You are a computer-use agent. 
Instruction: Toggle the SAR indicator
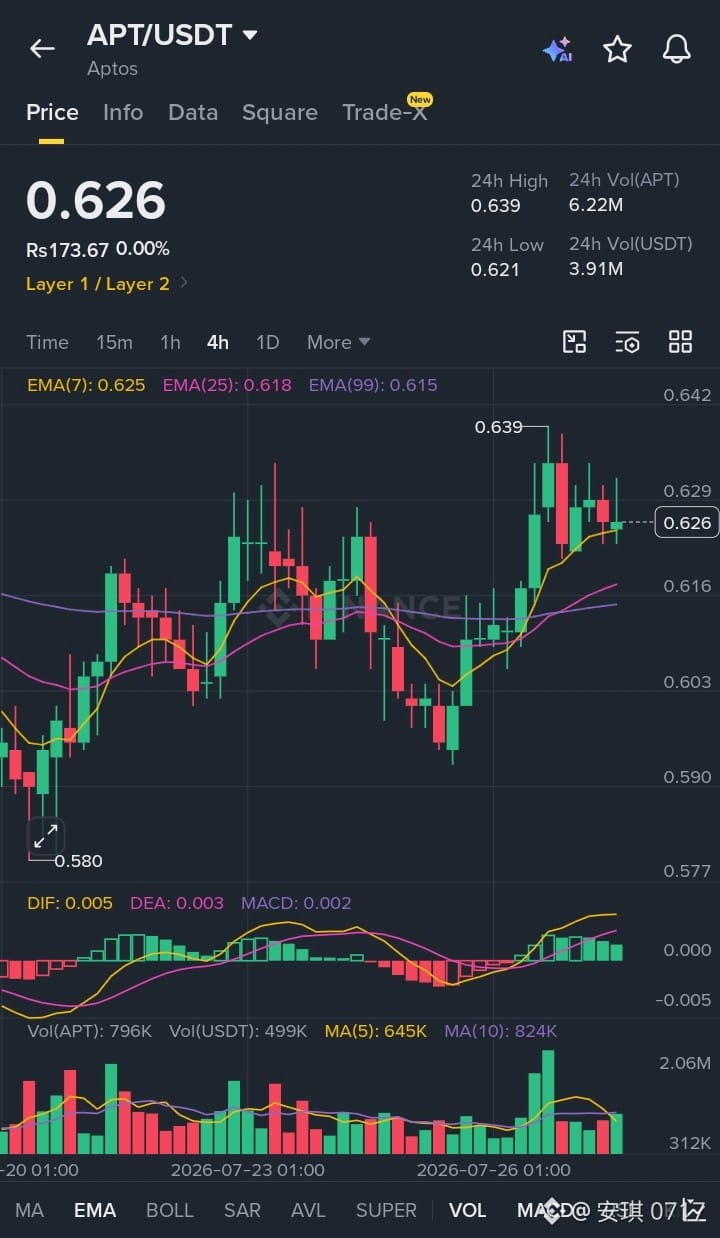(x=242, y=1210)
